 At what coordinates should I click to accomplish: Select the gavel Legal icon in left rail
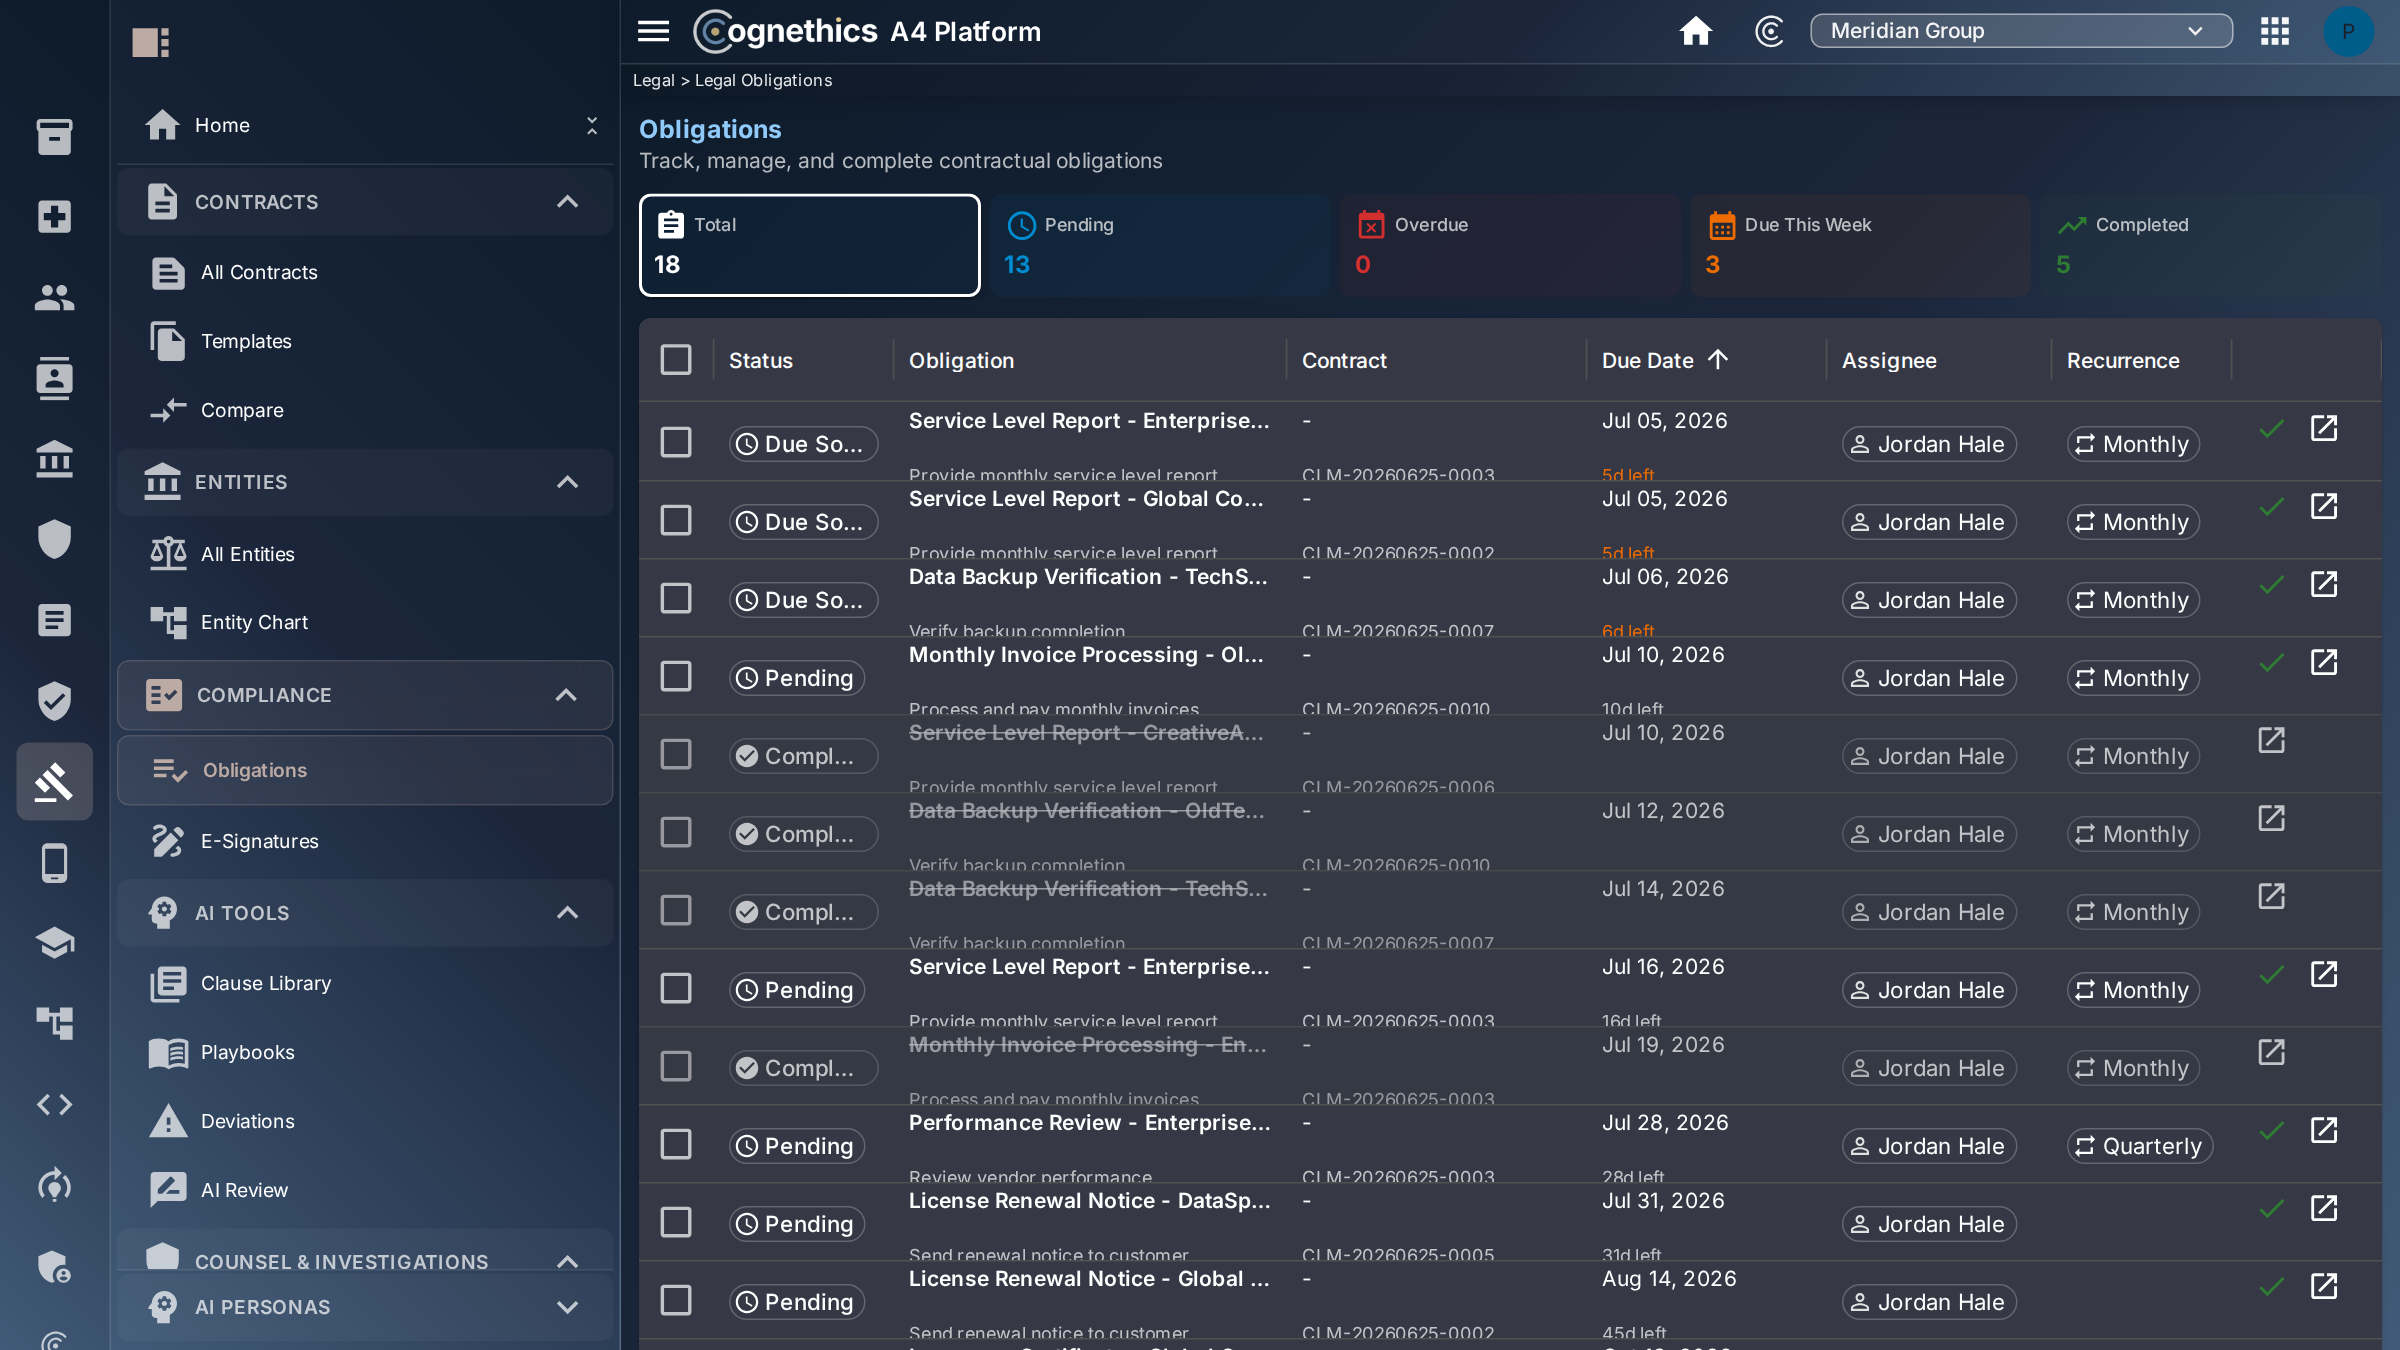tap(54, 781)
